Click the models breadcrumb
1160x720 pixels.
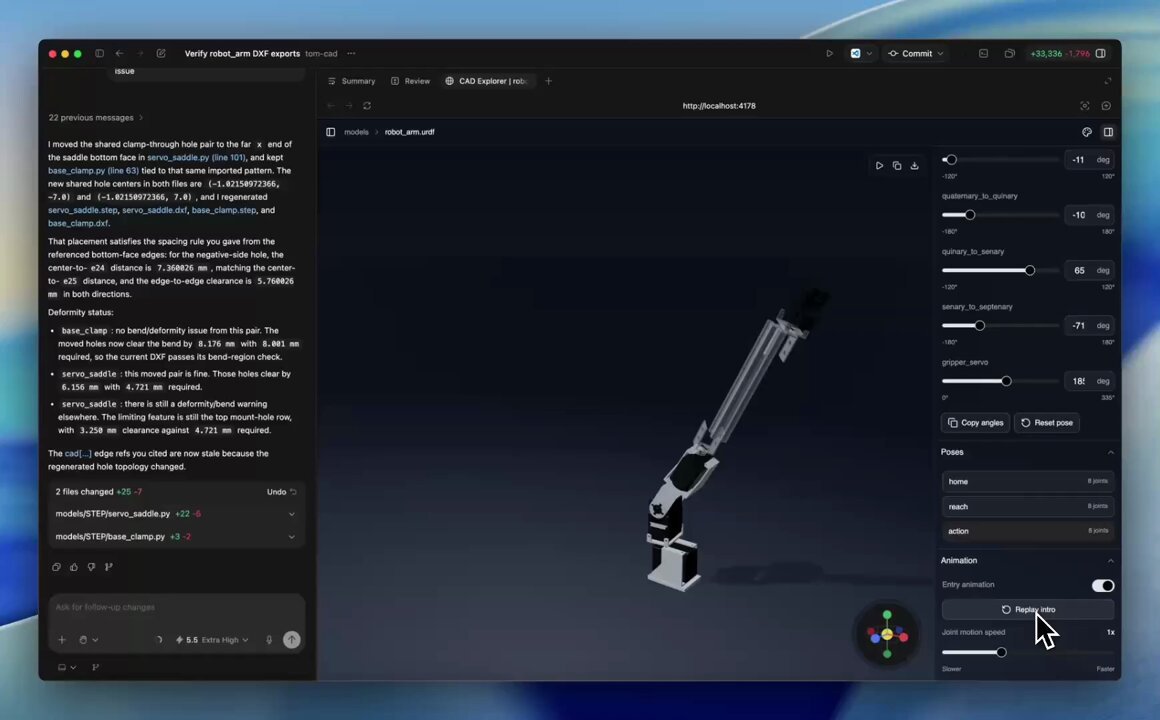[356, 132]
